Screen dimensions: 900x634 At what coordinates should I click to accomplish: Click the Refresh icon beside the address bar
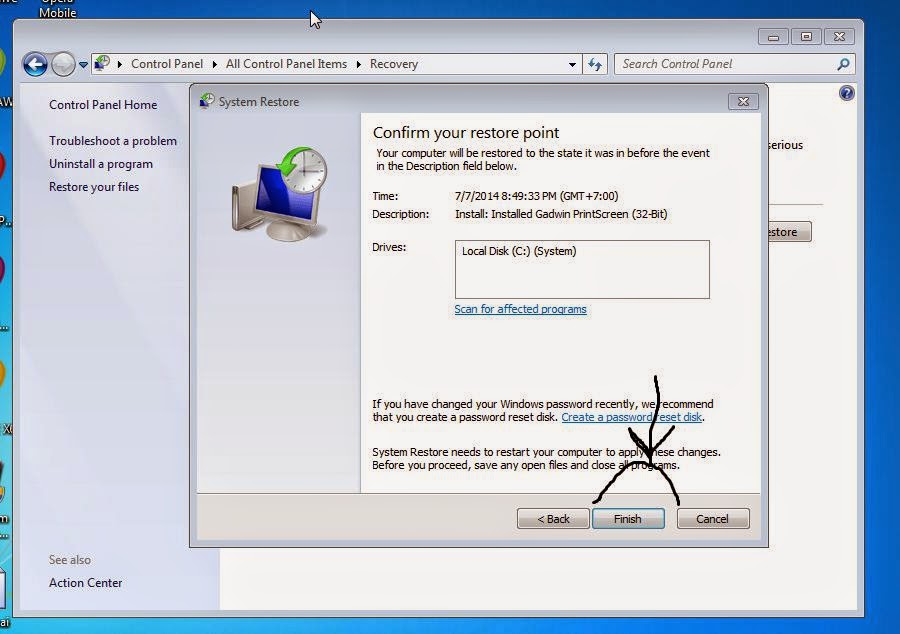click(x=595, y=64)
